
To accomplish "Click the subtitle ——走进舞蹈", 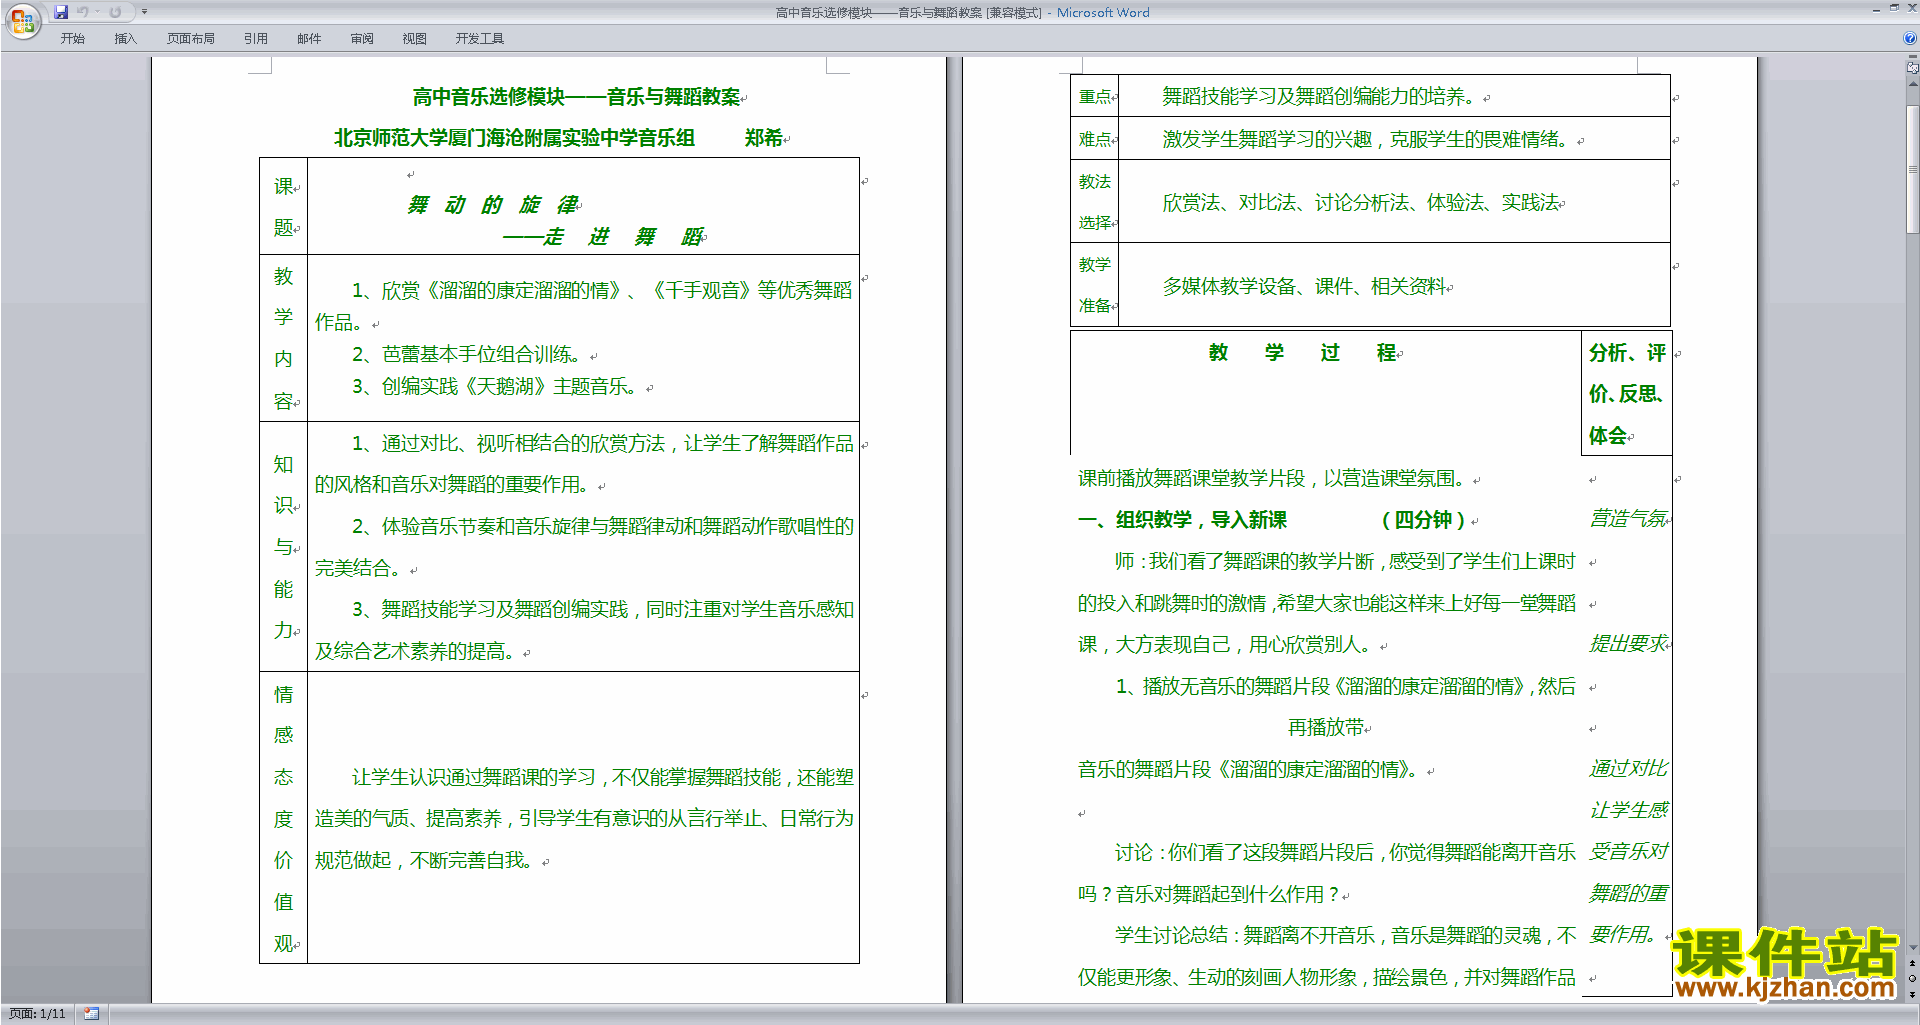I will click(604, 237).
